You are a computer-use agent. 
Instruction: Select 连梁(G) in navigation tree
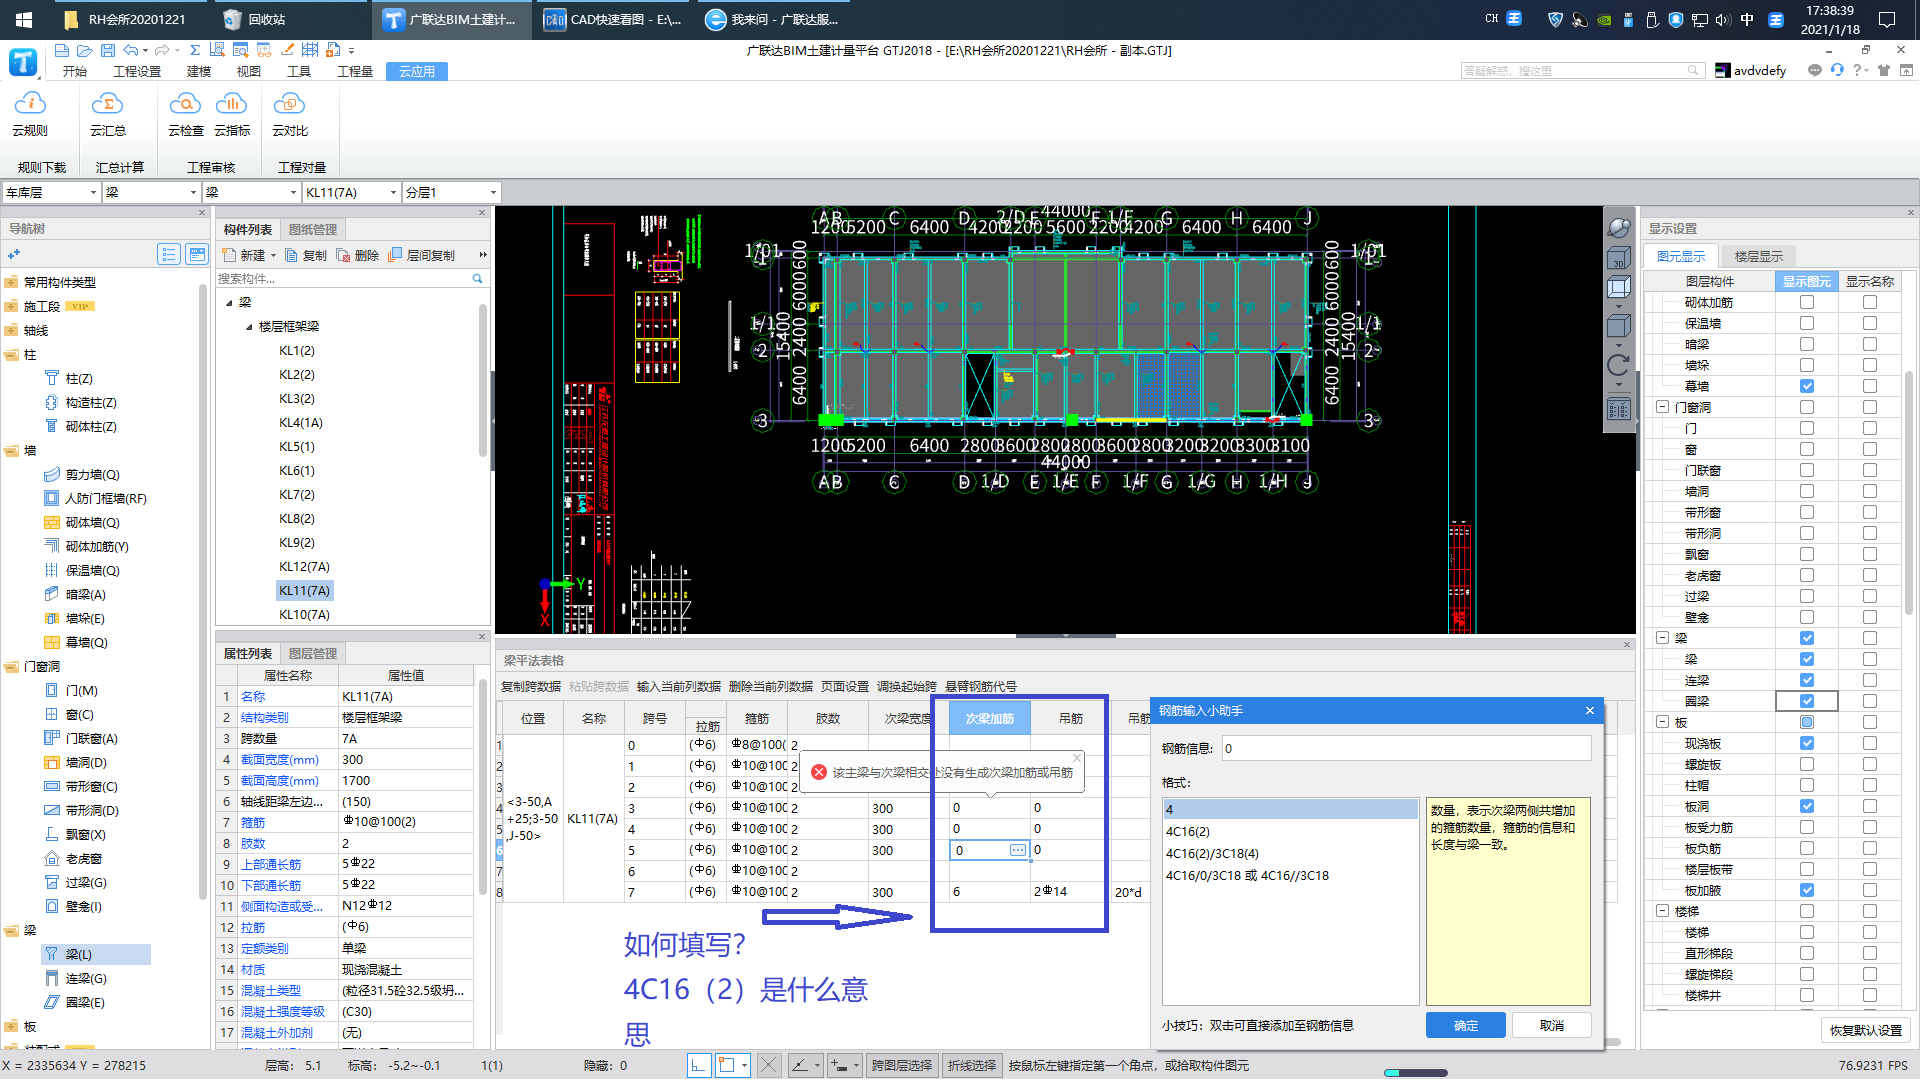point(86,978)
